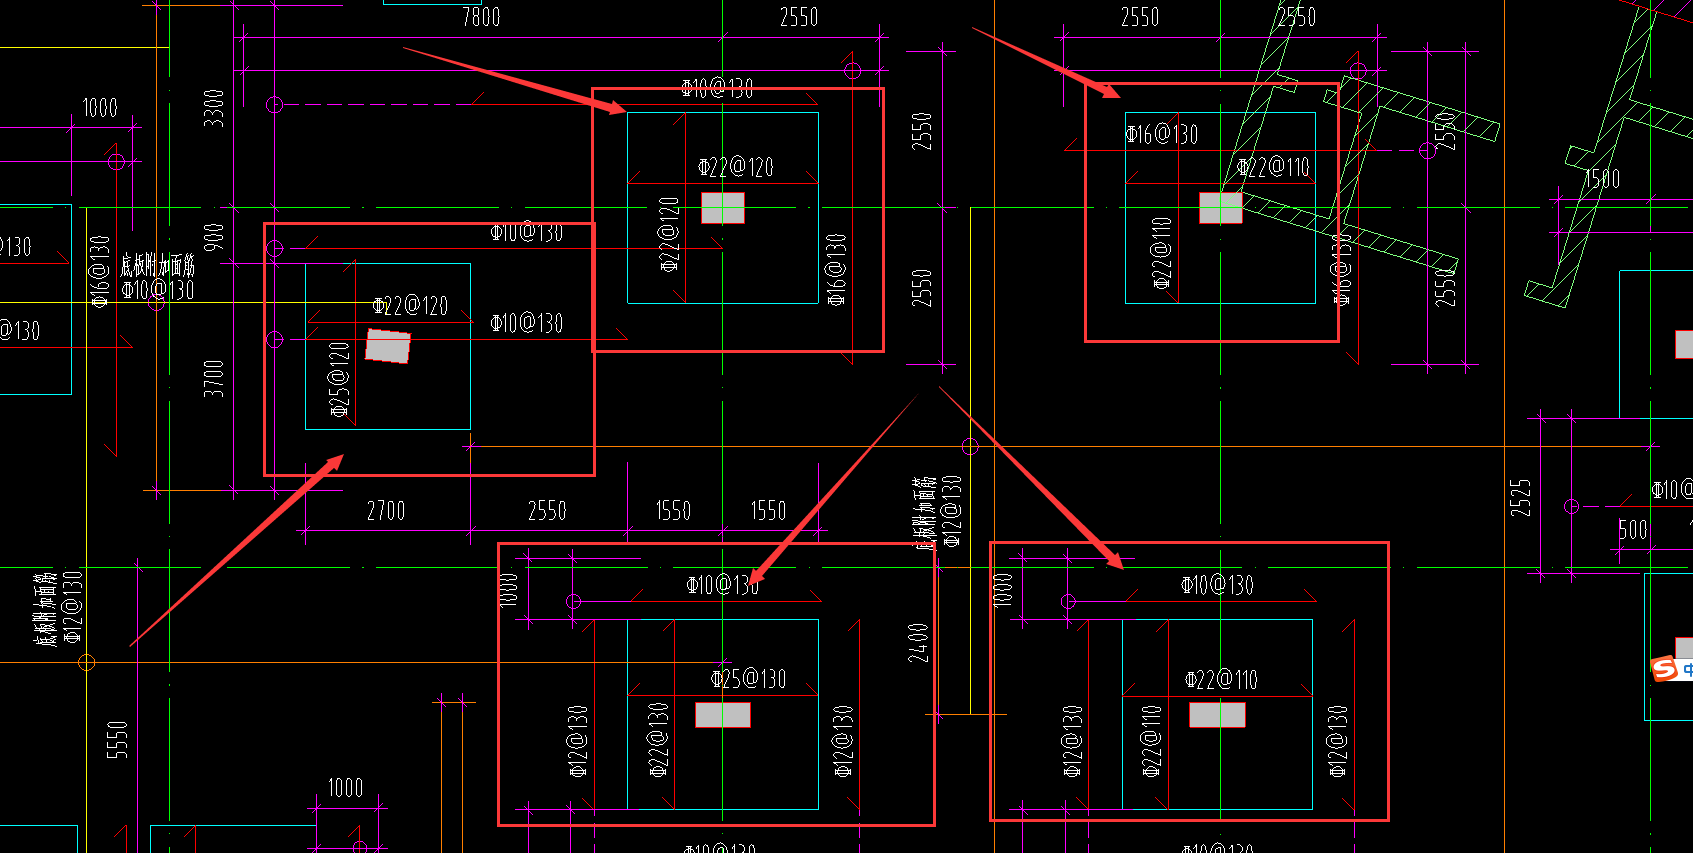Select gray column block under Φ25@130 label
The image size is (1693, 853).
coord(723,715)
